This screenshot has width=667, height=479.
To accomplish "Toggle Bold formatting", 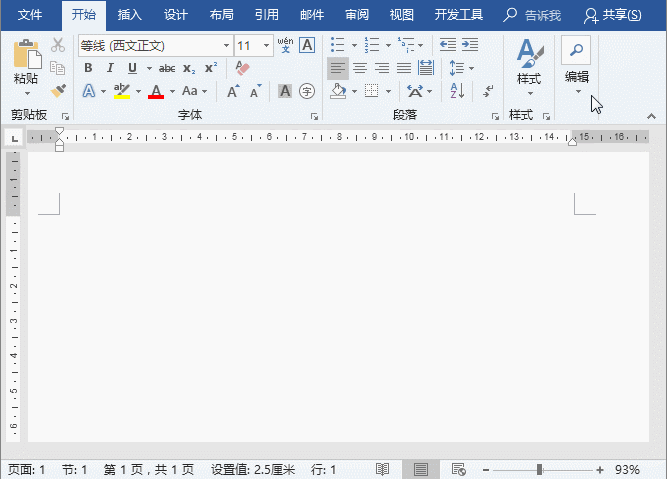I will tap(88, 68).
